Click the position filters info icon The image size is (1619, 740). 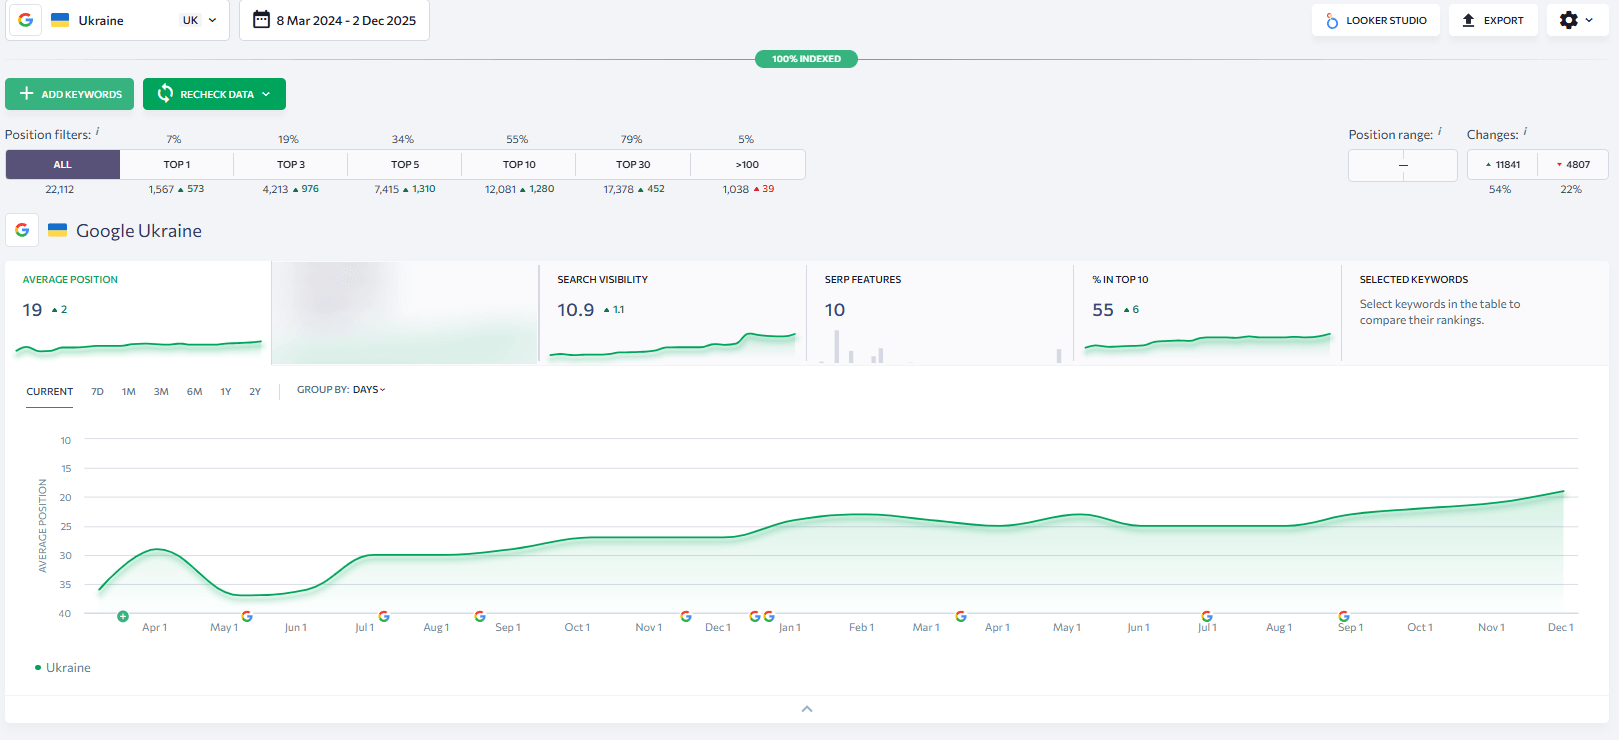tap(98, 132)
